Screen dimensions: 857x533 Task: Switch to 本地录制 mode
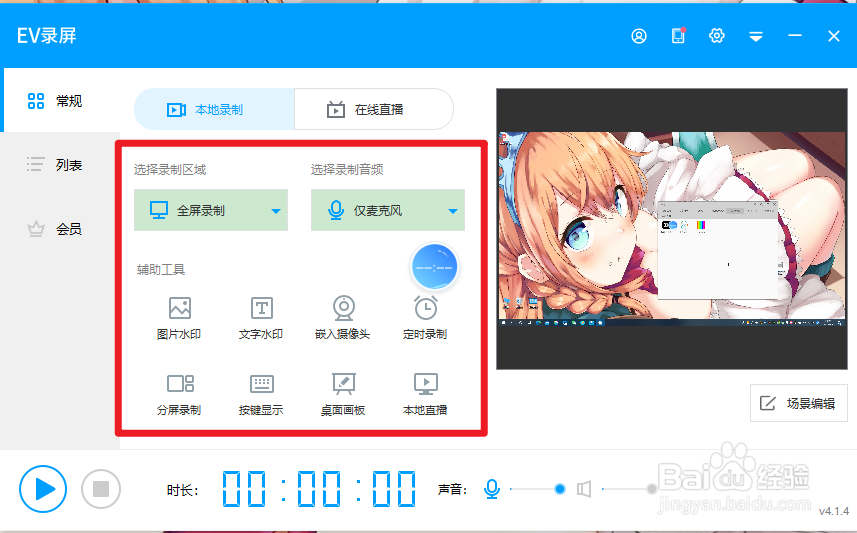[214, 109]
